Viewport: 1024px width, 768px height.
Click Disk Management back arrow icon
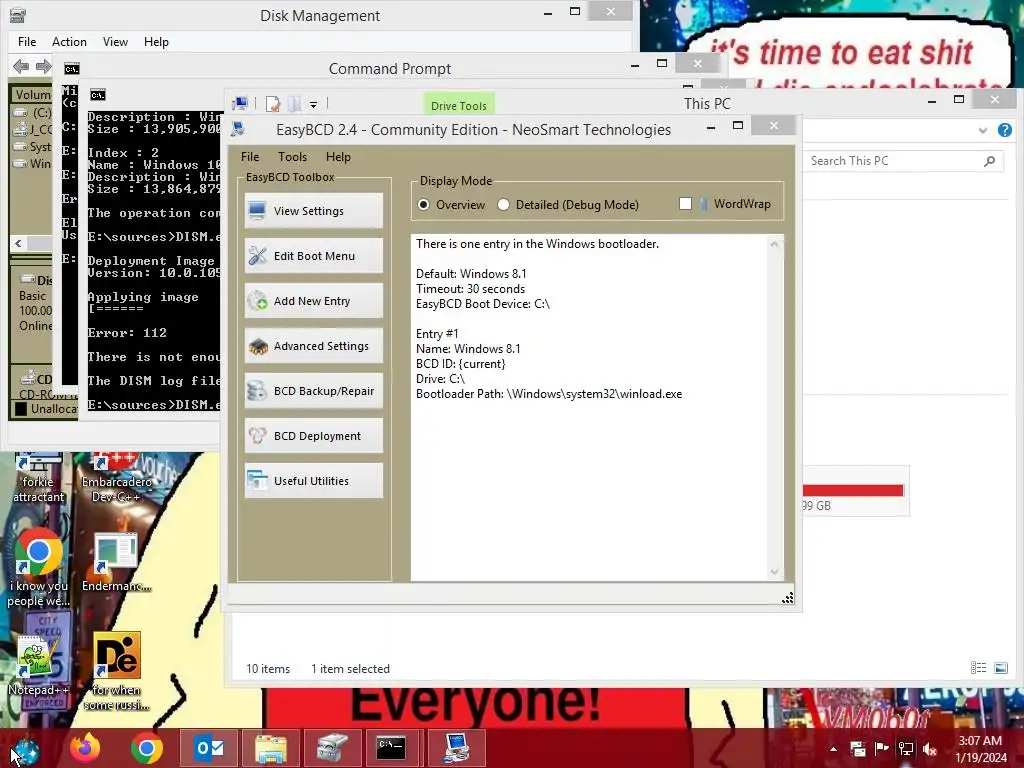21,66
